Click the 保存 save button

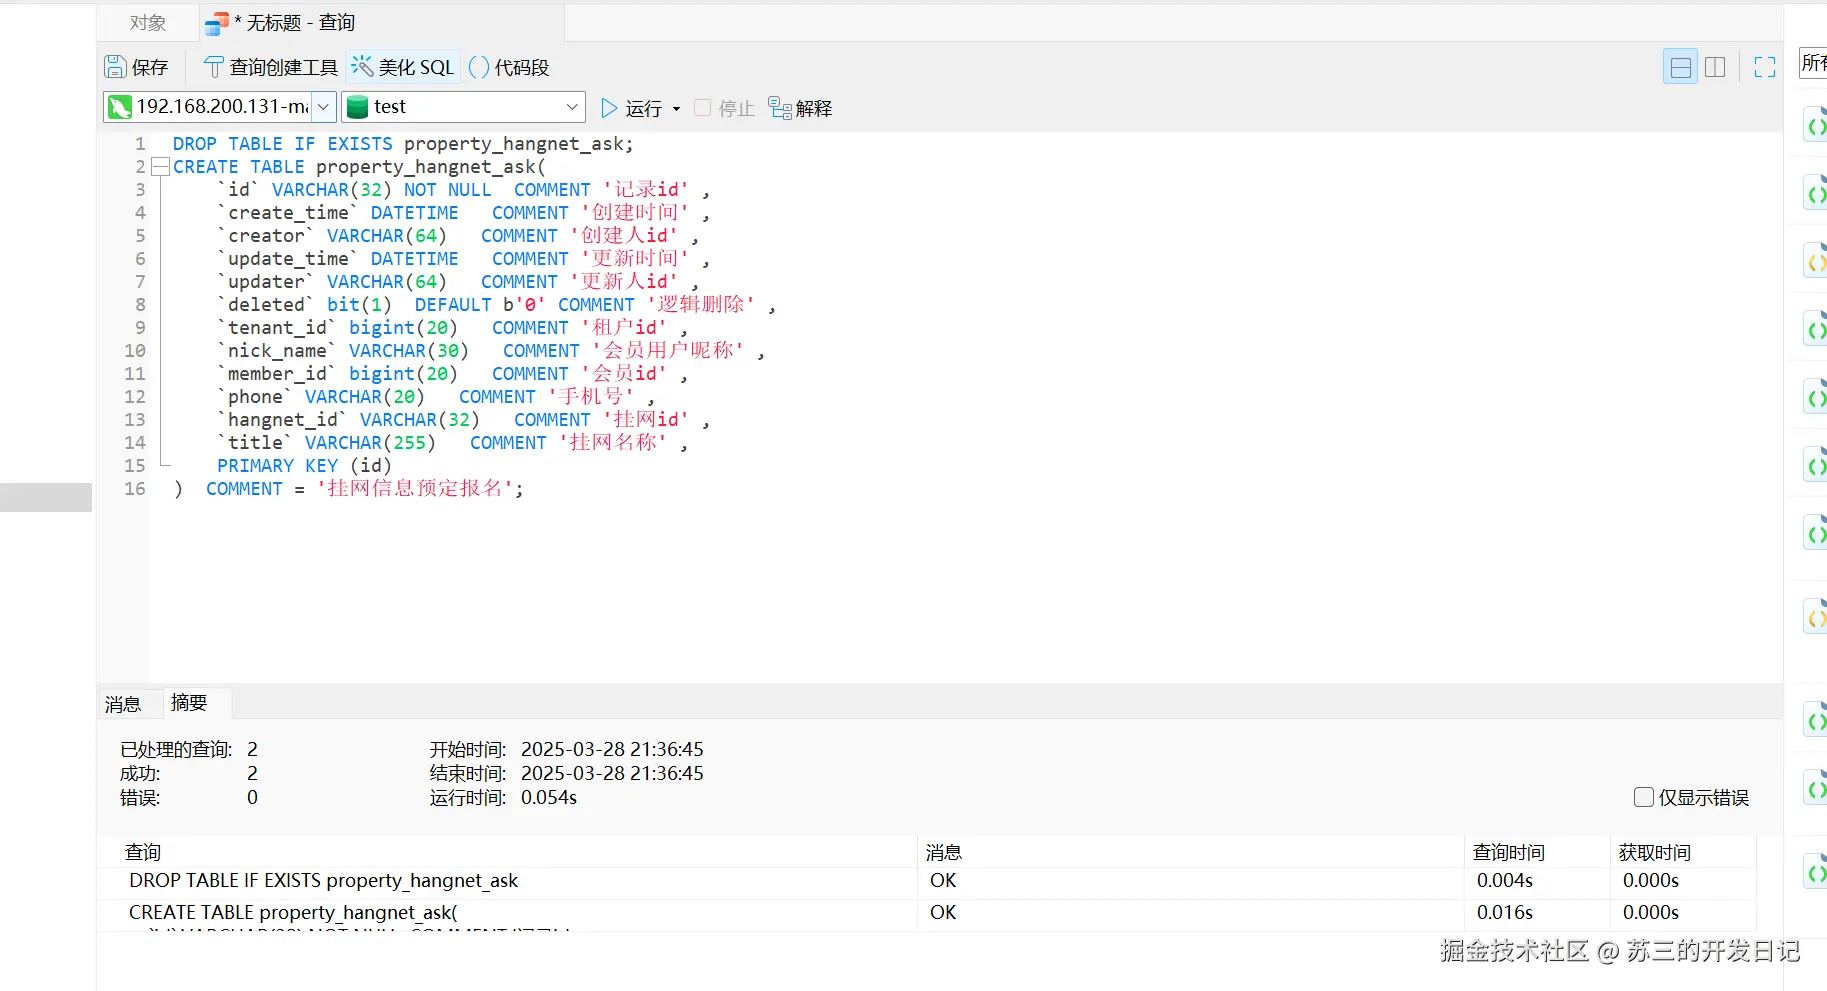click(137, 67)
